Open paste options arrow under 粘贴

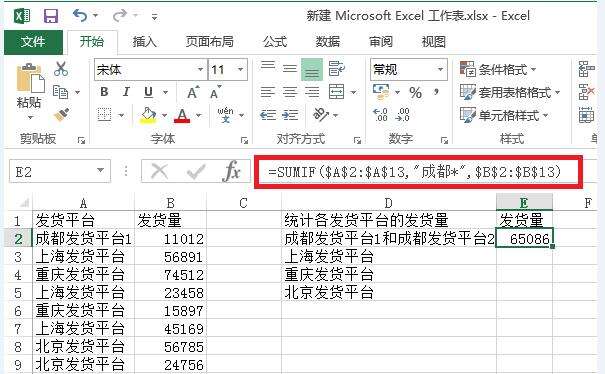(30, 117)
